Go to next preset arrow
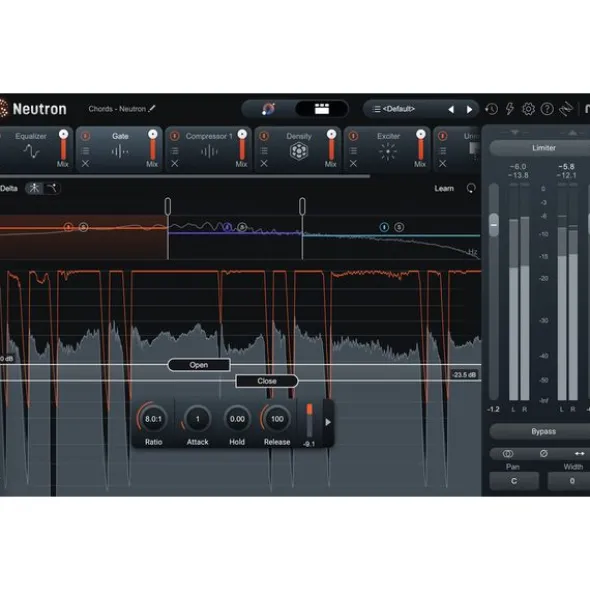The width and height of the screenshot is (590, 591). pyautogui.click(x=469, y=110)
